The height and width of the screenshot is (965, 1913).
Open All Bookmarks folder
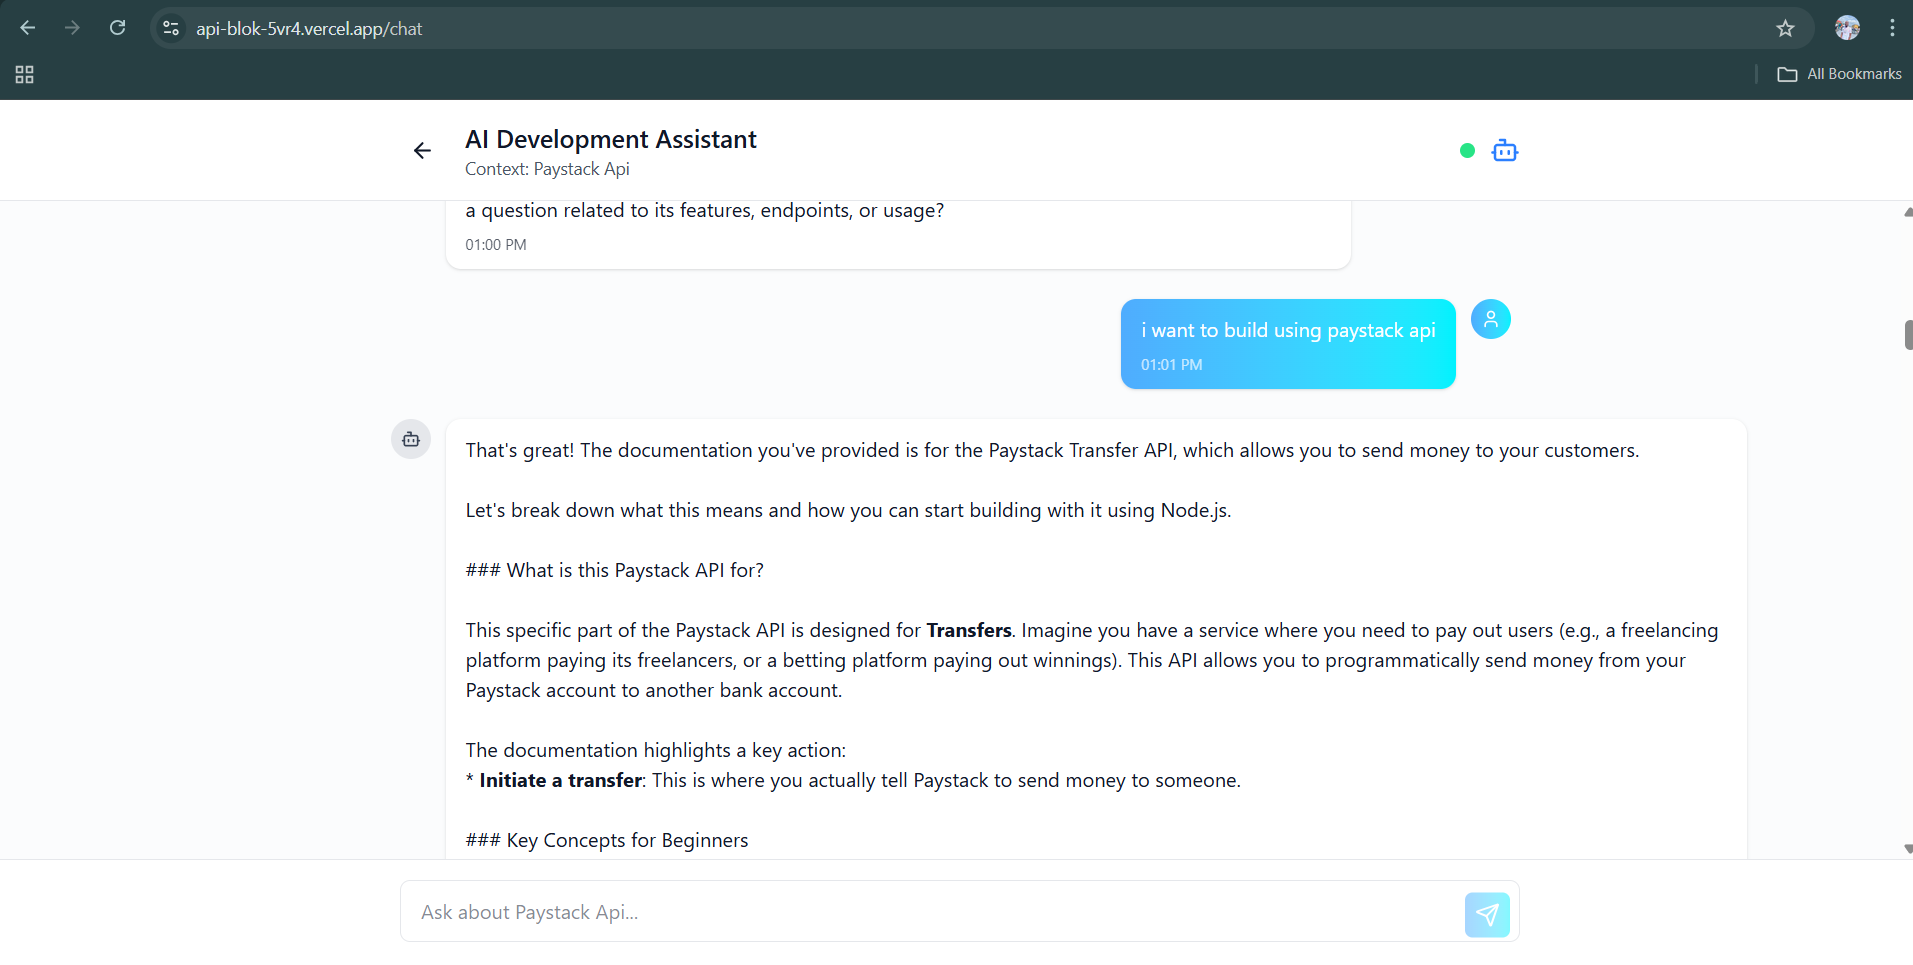click(1840, 74)
